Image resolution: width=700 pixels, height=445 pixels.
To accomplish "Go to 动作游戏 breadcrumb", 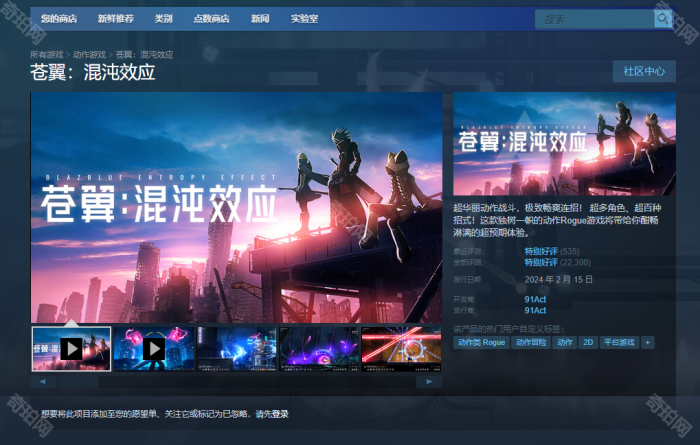I will pyautogui.click(x=89, y=54).
